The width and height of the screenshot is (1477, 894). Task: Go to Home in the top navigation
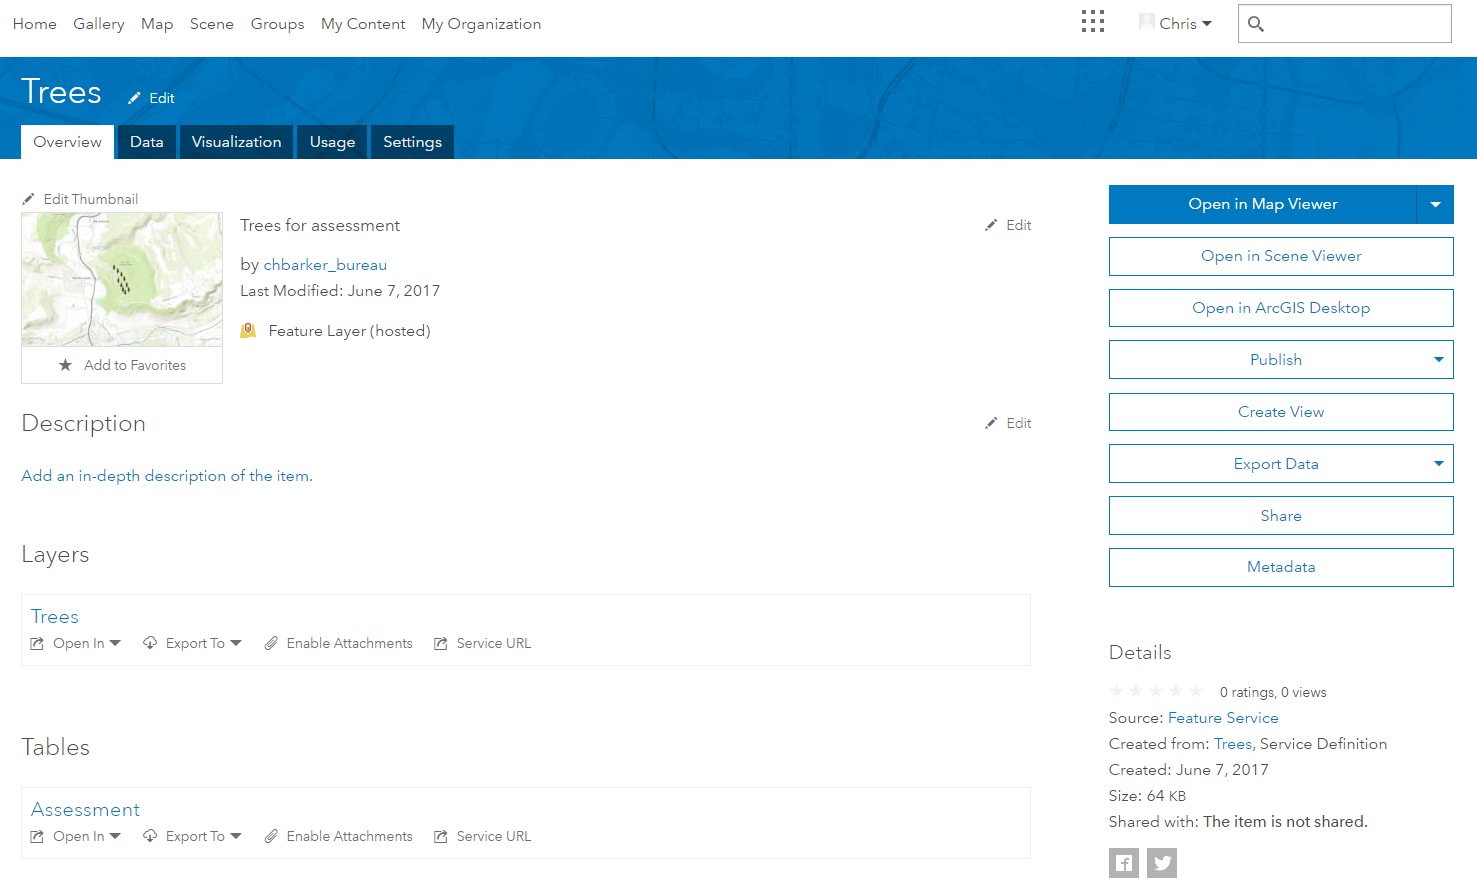tap(35, 24)
